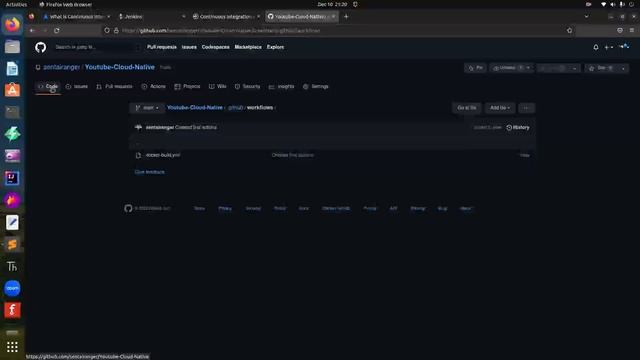The height and width of the screenshot is (360, 640).
Task: Open the docker-build.yml file
Action: pos(163,155)
